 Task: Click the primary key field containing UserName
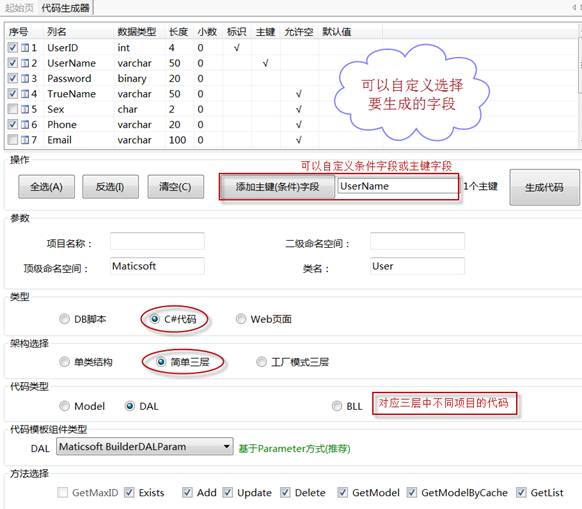point(398,186)
